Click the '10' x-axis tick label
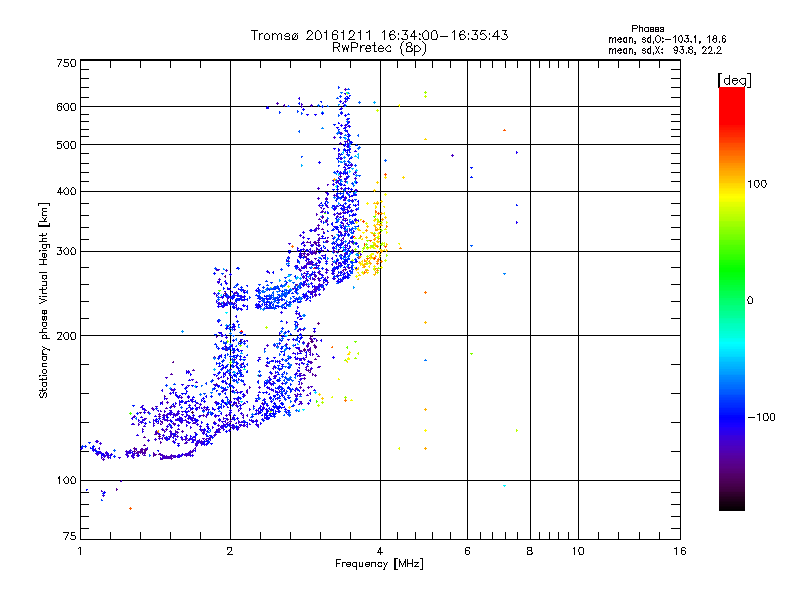This screenshot has height=600, width=800. pyautogui.click(x=578, y=551)
